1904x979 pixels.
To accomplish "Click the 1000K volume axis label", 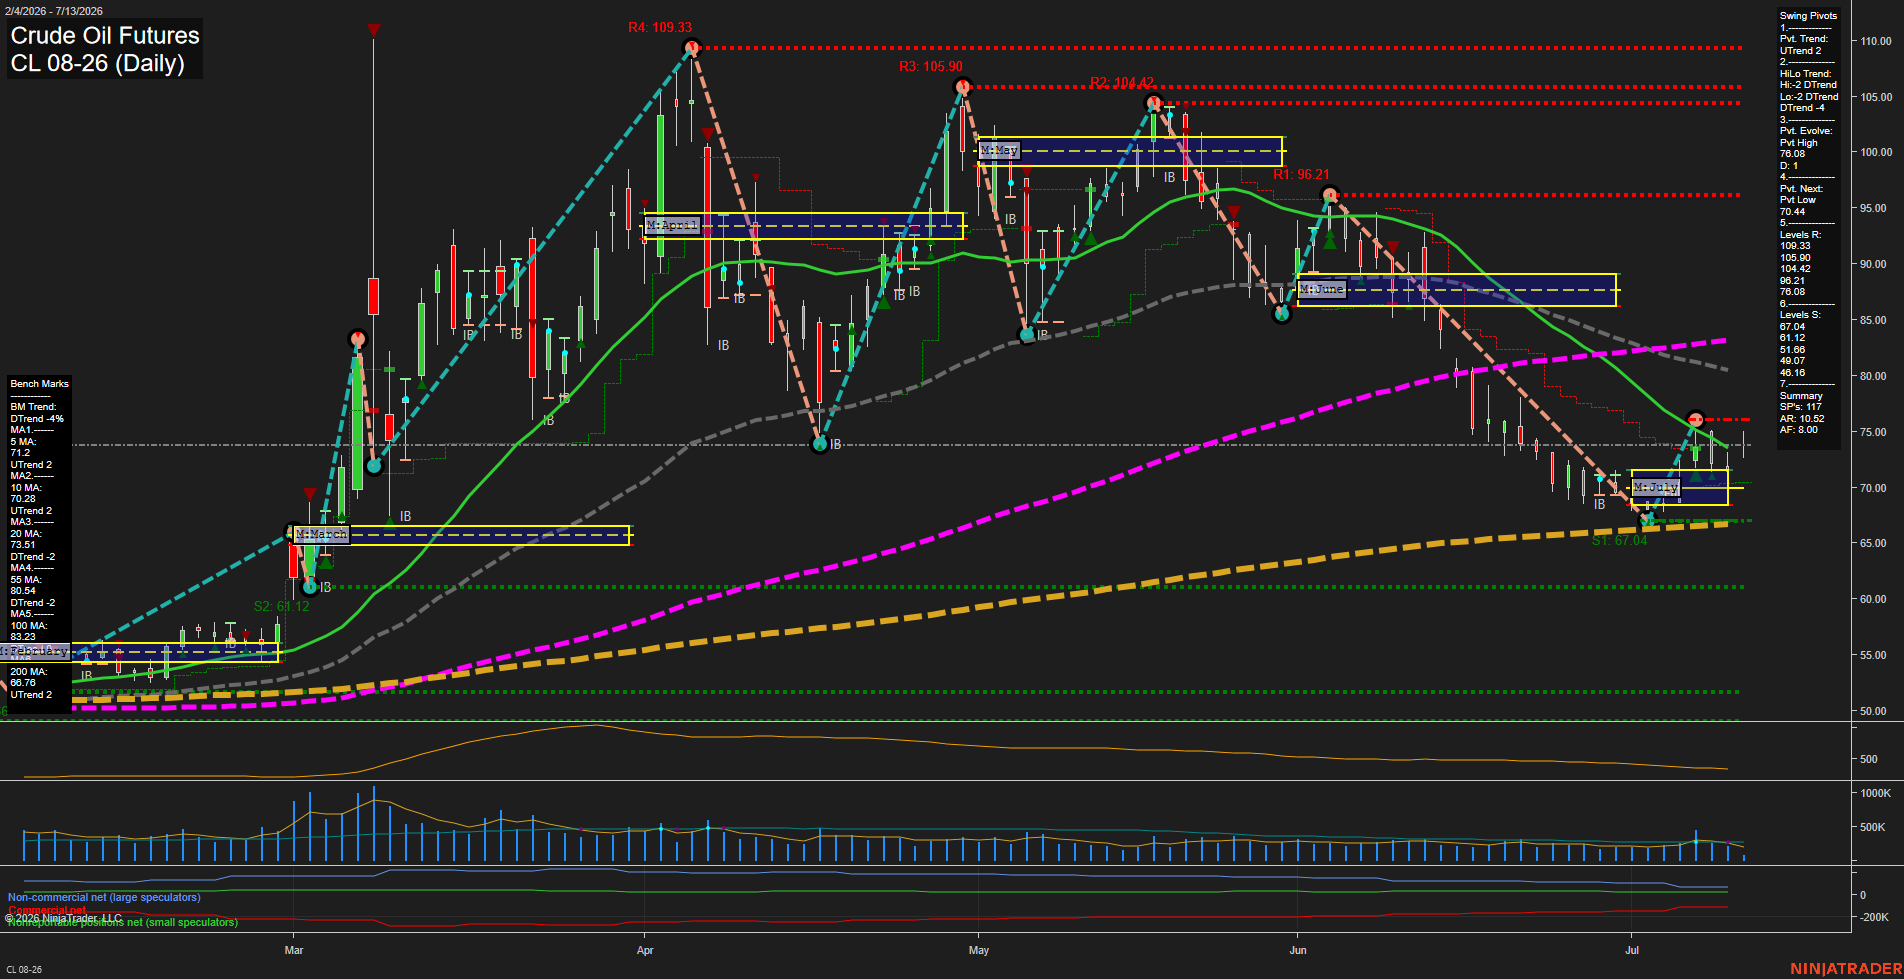I will click(x=1875, y=793).
